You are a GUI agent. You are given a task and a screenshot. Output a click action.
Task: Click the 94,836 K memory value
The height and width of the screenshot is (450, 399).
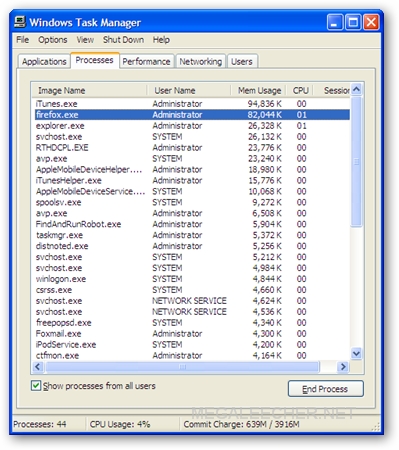coord(265,104)
